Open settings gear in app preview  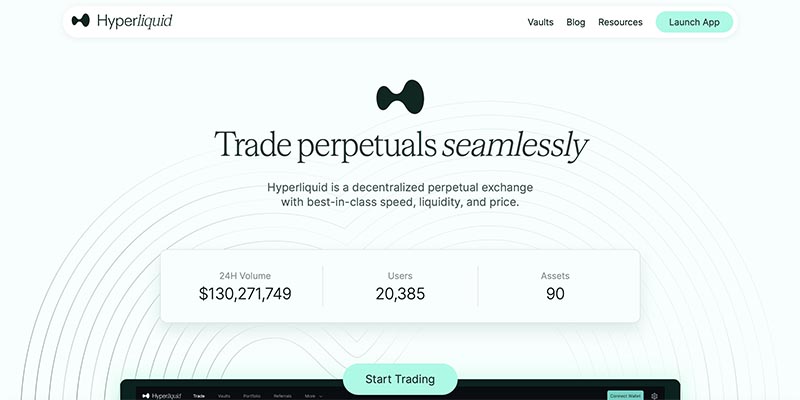click(655, 396)
